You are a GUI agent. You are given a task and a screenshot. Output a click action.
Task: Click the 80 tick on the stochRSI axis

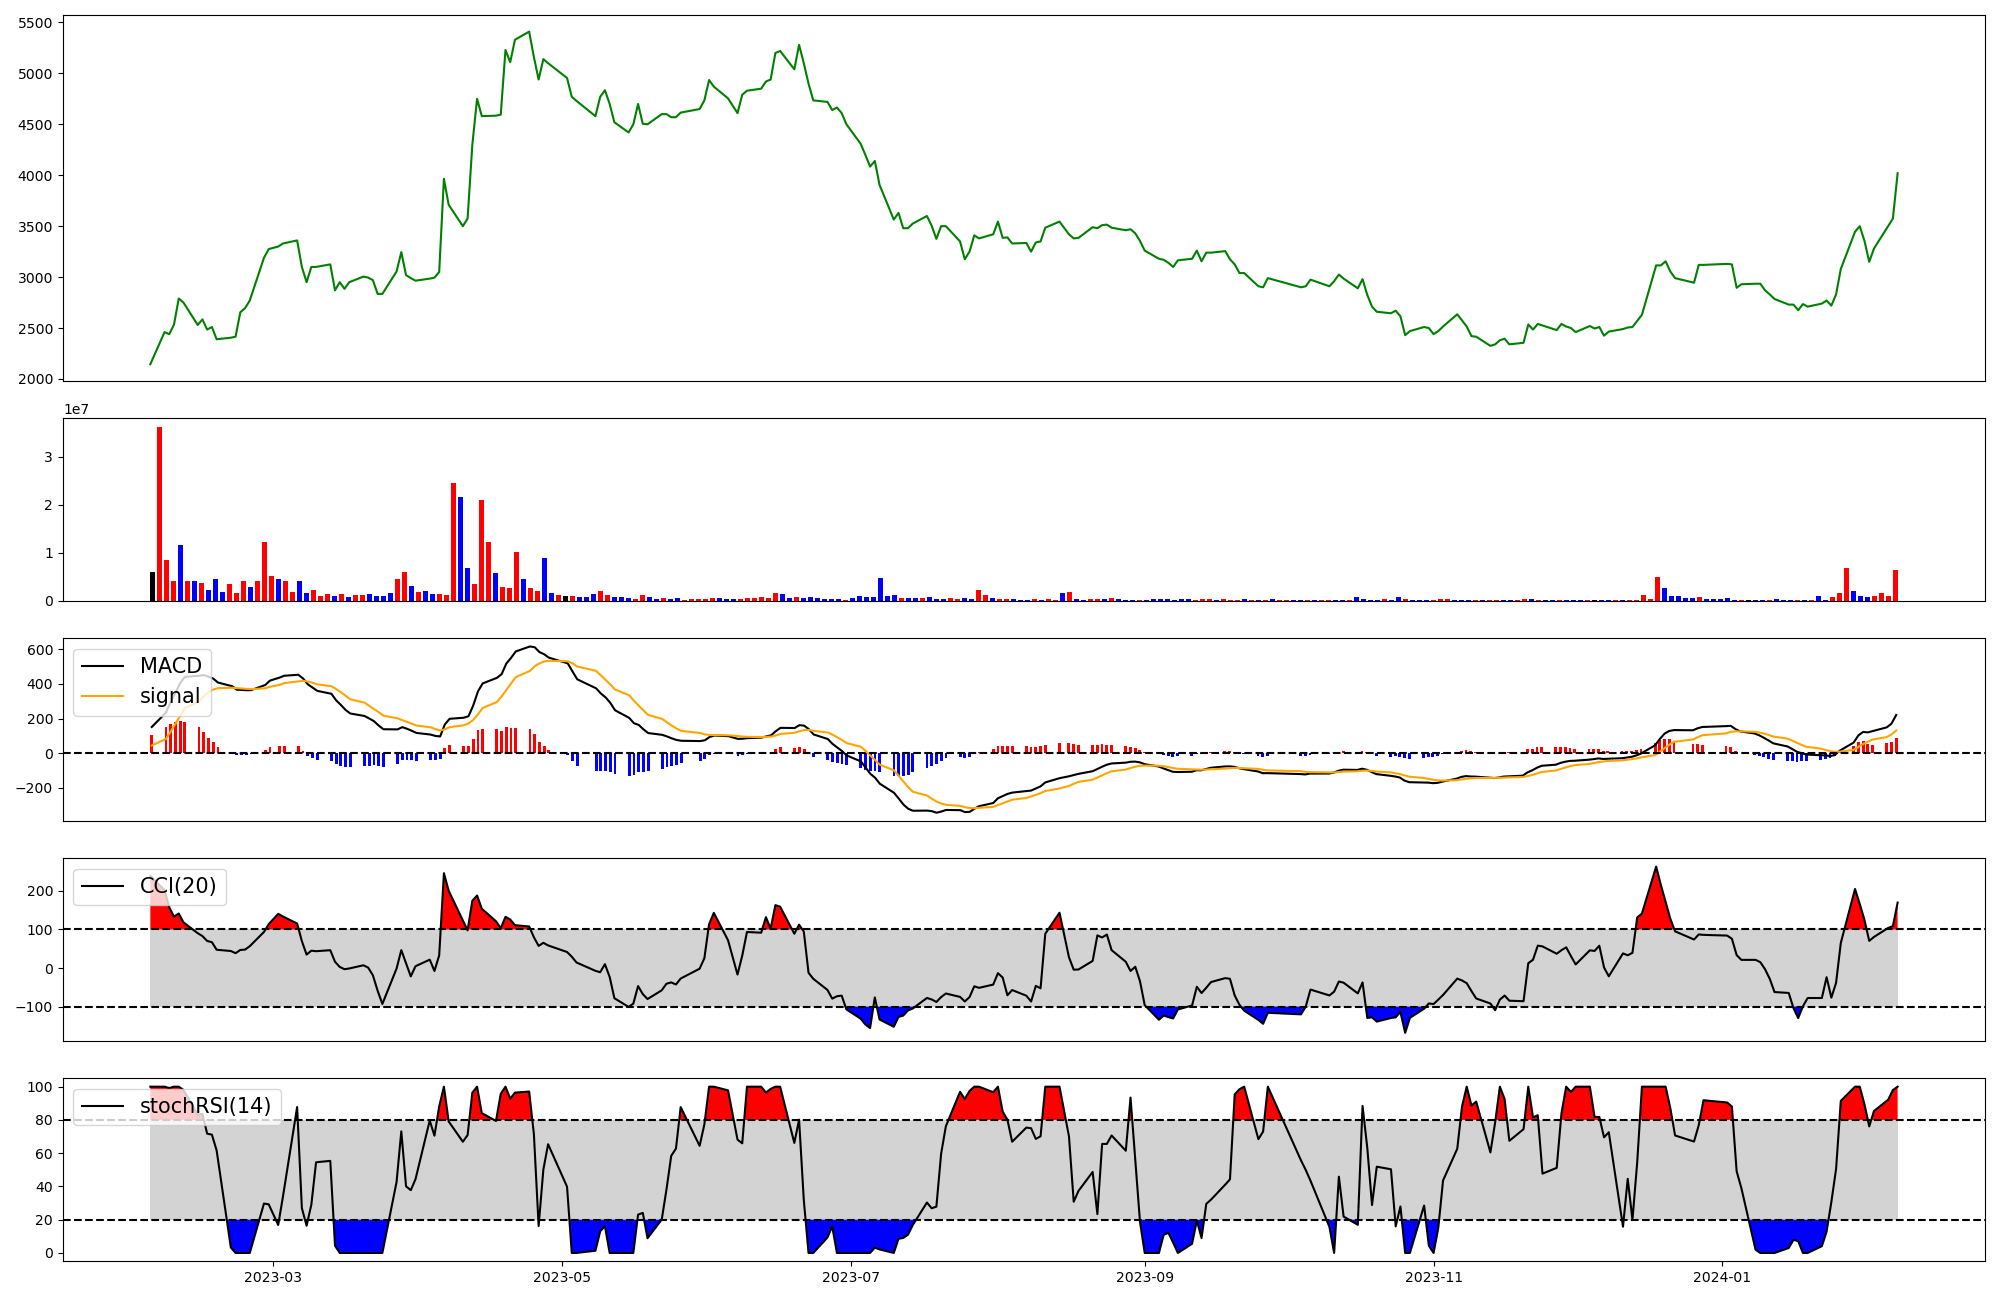44,1120
